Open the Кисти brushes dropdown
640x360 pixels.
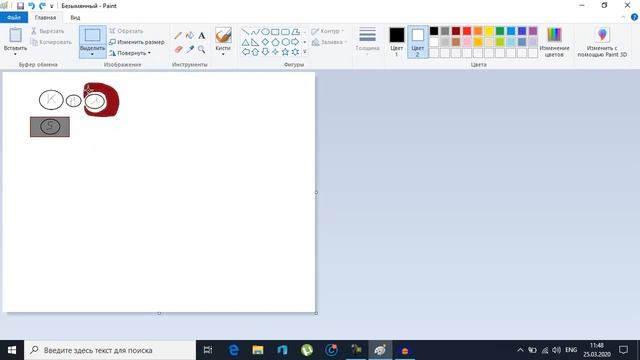(x=223, y=54)
